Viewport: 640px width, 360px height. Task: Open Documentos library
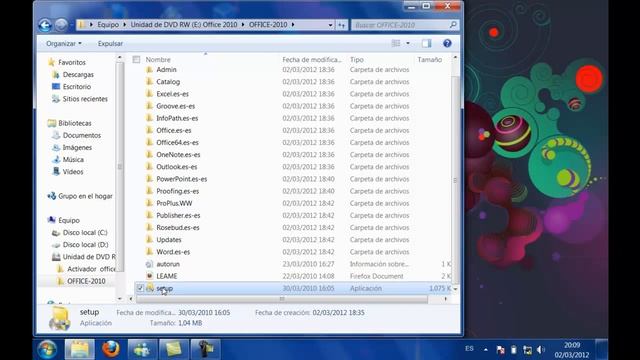pos(76,135)
